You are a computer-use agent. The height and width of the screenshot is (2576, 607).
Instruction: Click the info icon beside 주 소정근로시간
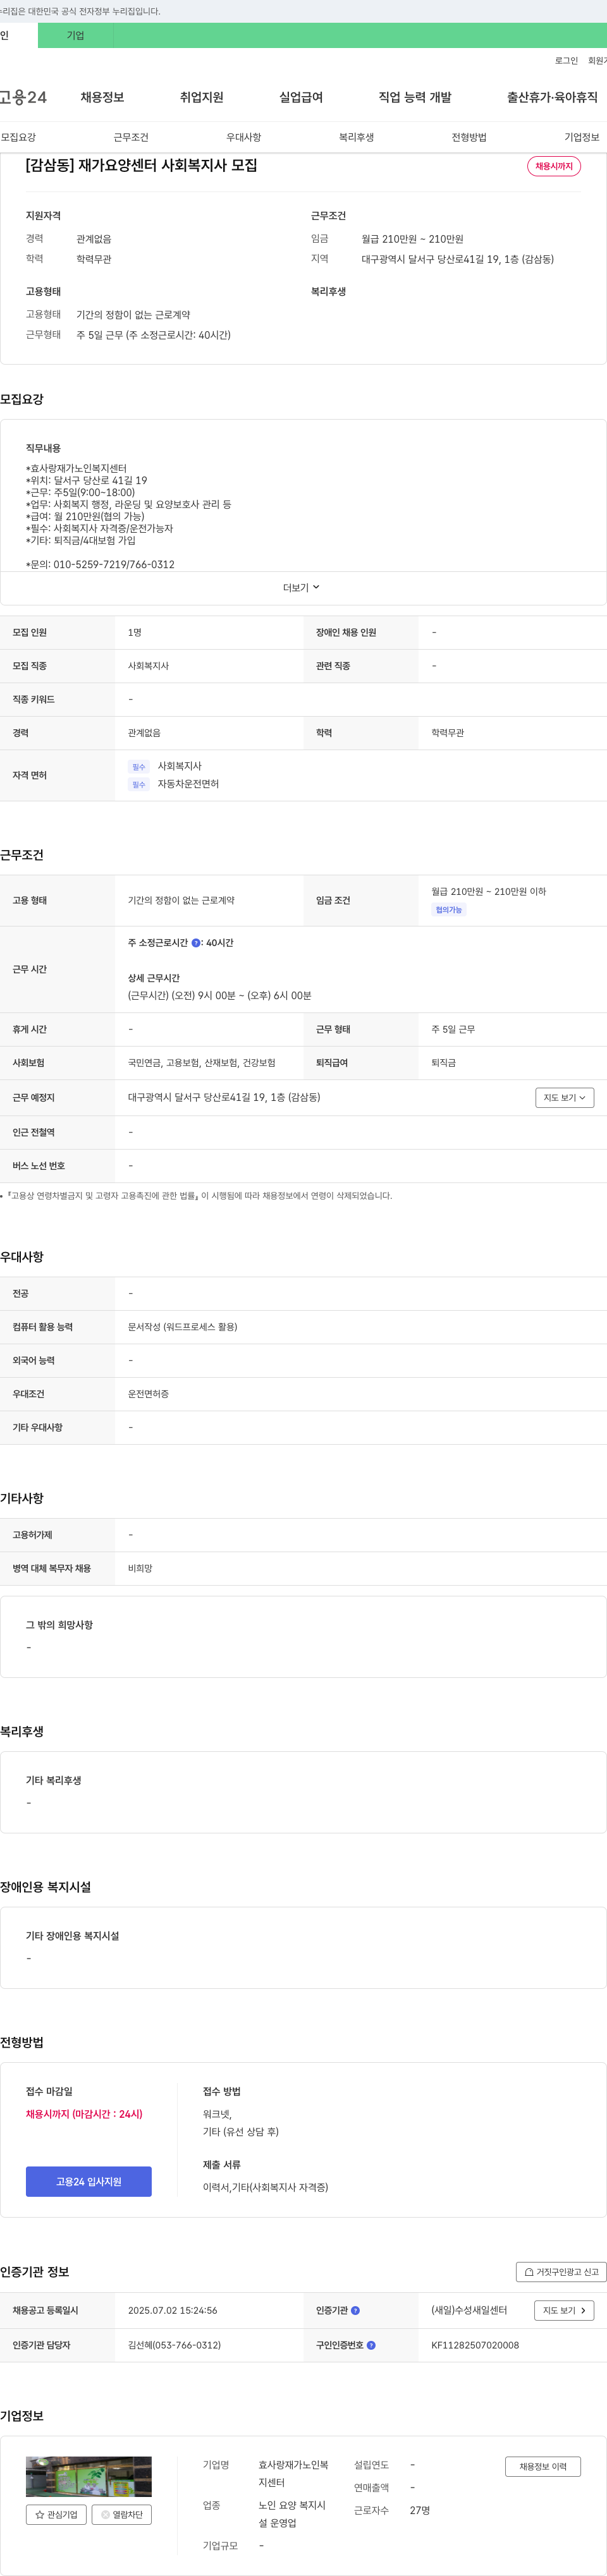click(196, 942)
